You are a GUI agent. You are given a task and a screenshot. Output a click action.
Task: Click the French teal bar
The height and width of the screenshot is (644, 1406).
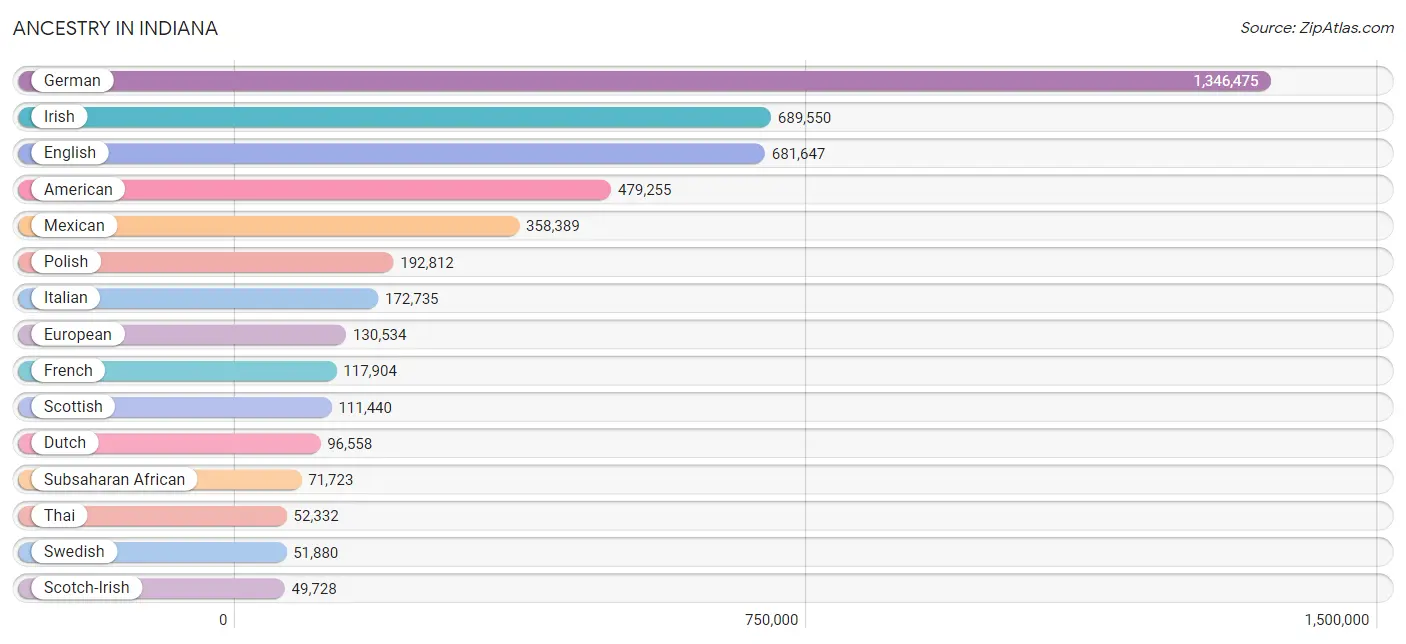[177, 370]
